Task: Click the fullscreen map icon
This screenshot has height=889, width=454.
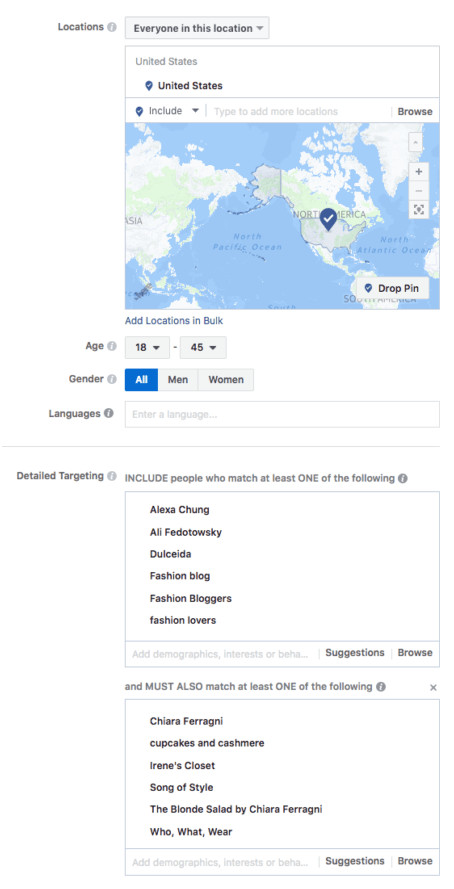Action: pyautogui.click(x=418, y=210)
